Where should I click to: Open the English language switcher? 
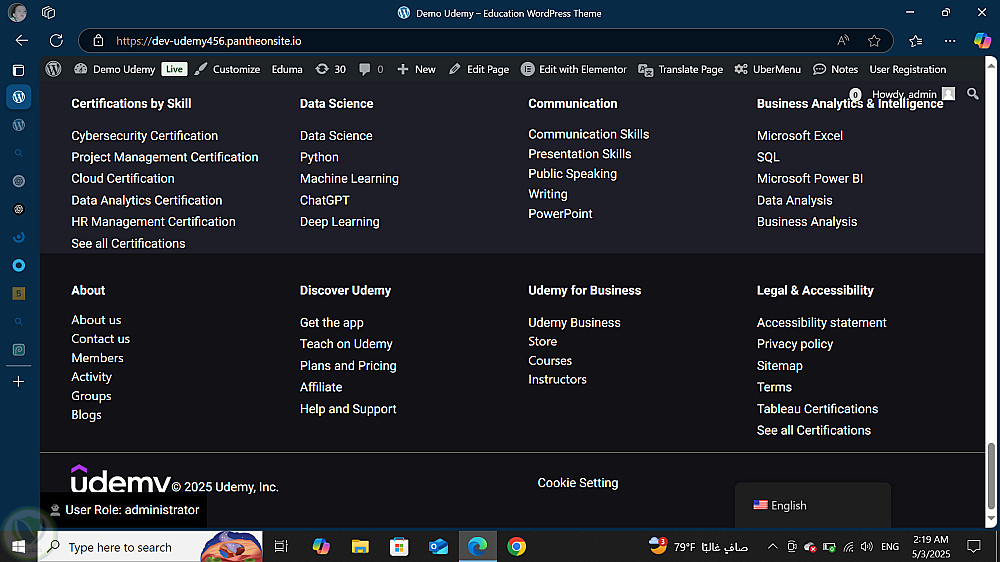coord(812,505)
